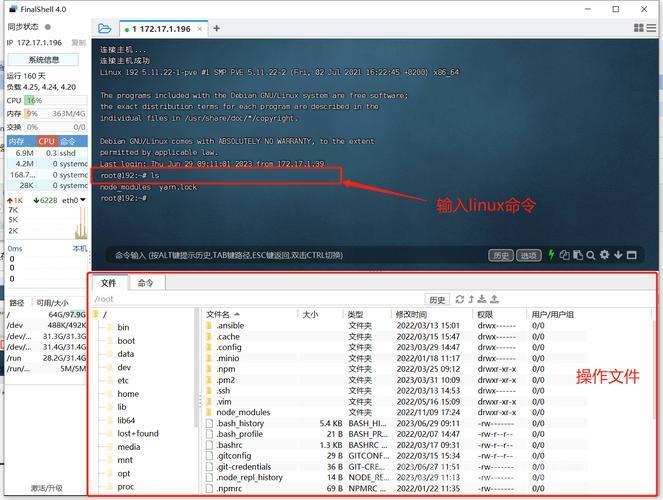The image size is (663, 500).
Task: Click the CPU 16% usage bar
Action: click(x=55, y=101)
